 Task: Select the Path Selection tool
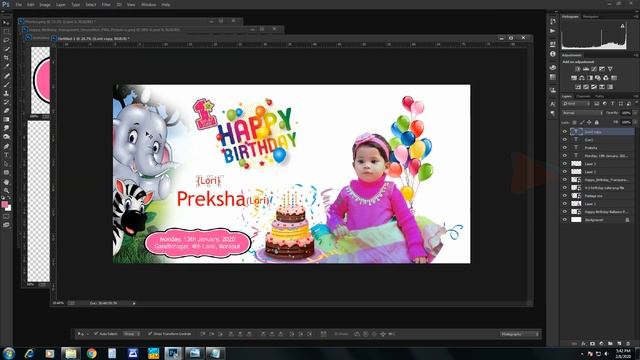(6, 164)
